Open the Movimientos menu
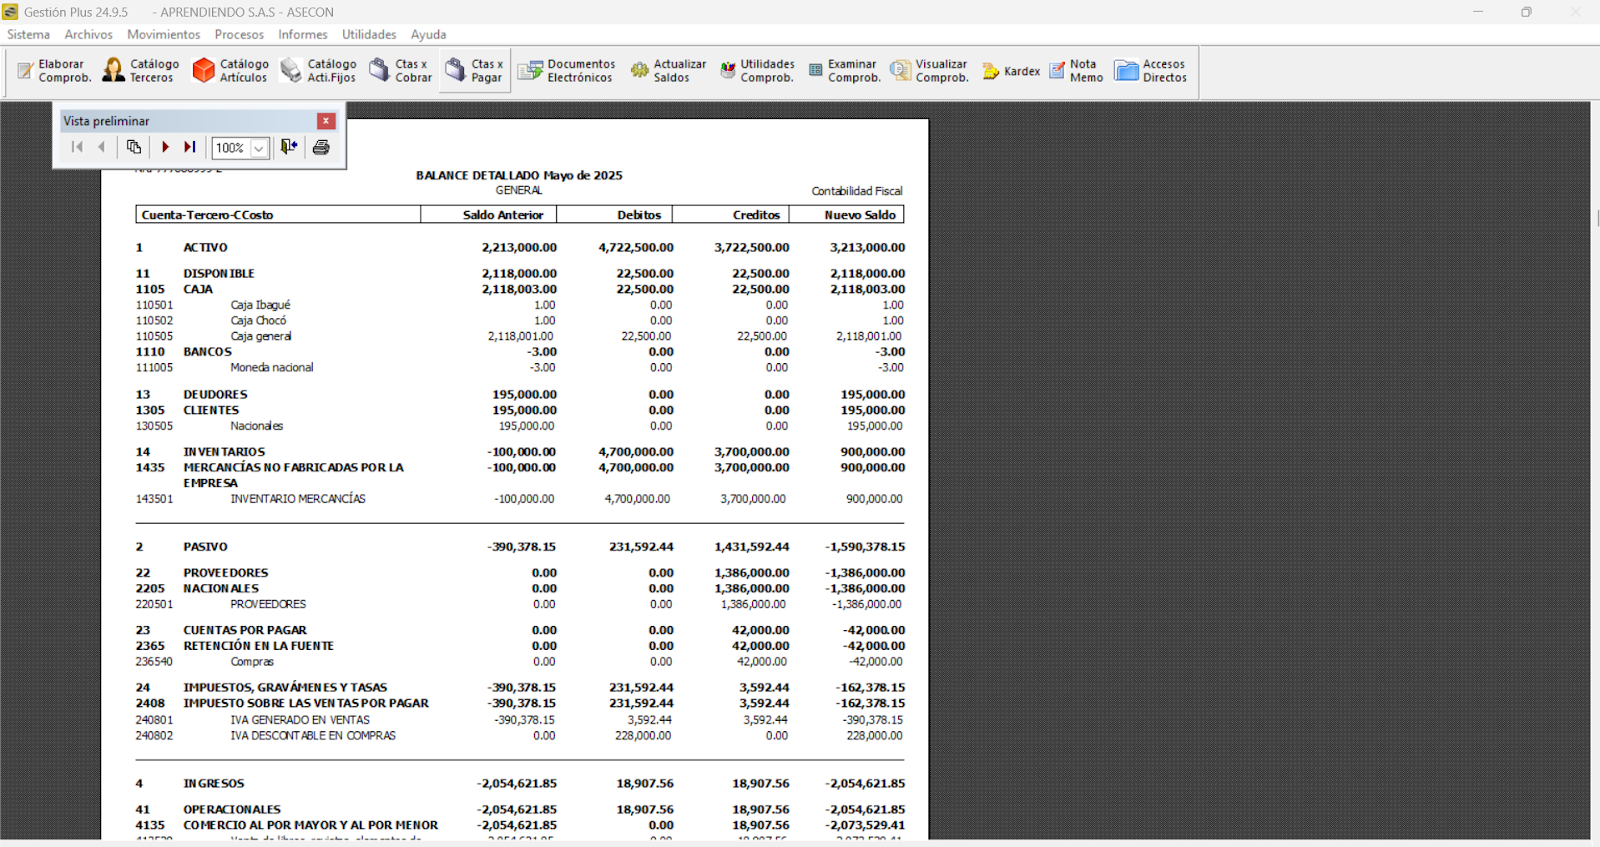 tap(163, 34)
